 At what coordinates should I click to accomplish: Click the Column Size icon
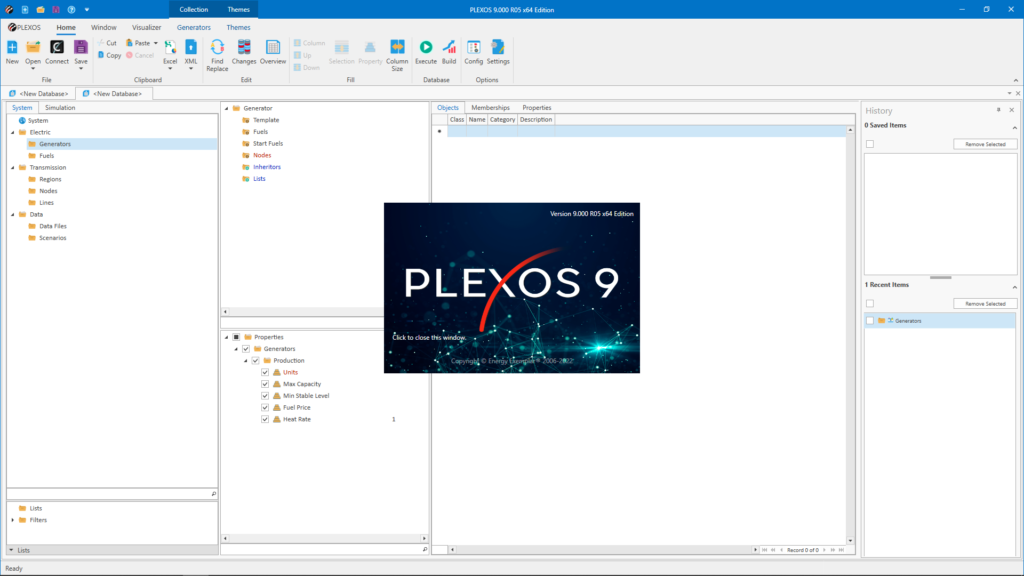397,47
